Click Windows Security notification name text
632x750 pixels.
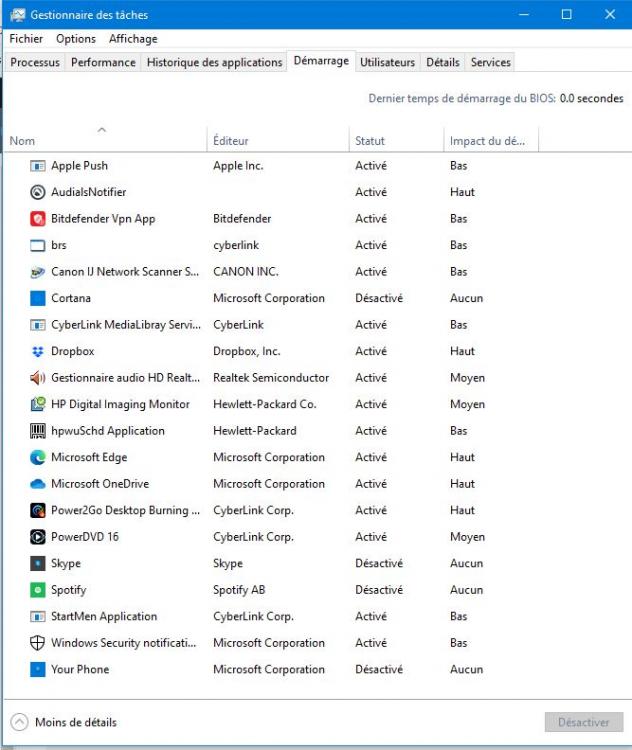point(123,643)
